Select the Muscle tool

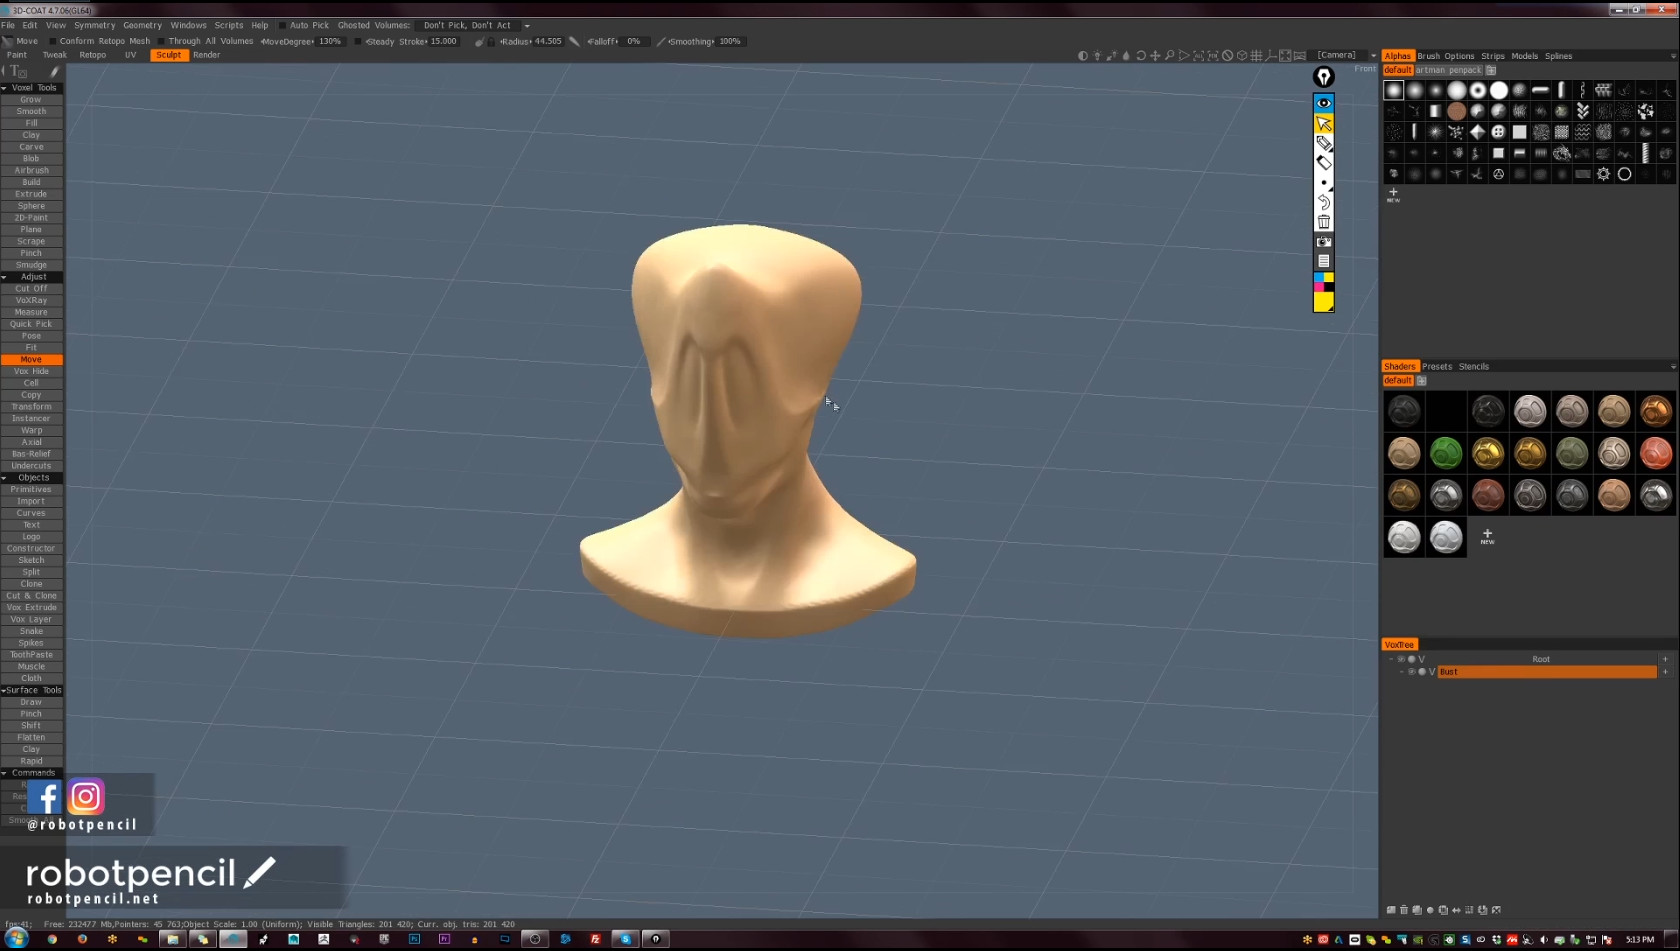[31, 667]
